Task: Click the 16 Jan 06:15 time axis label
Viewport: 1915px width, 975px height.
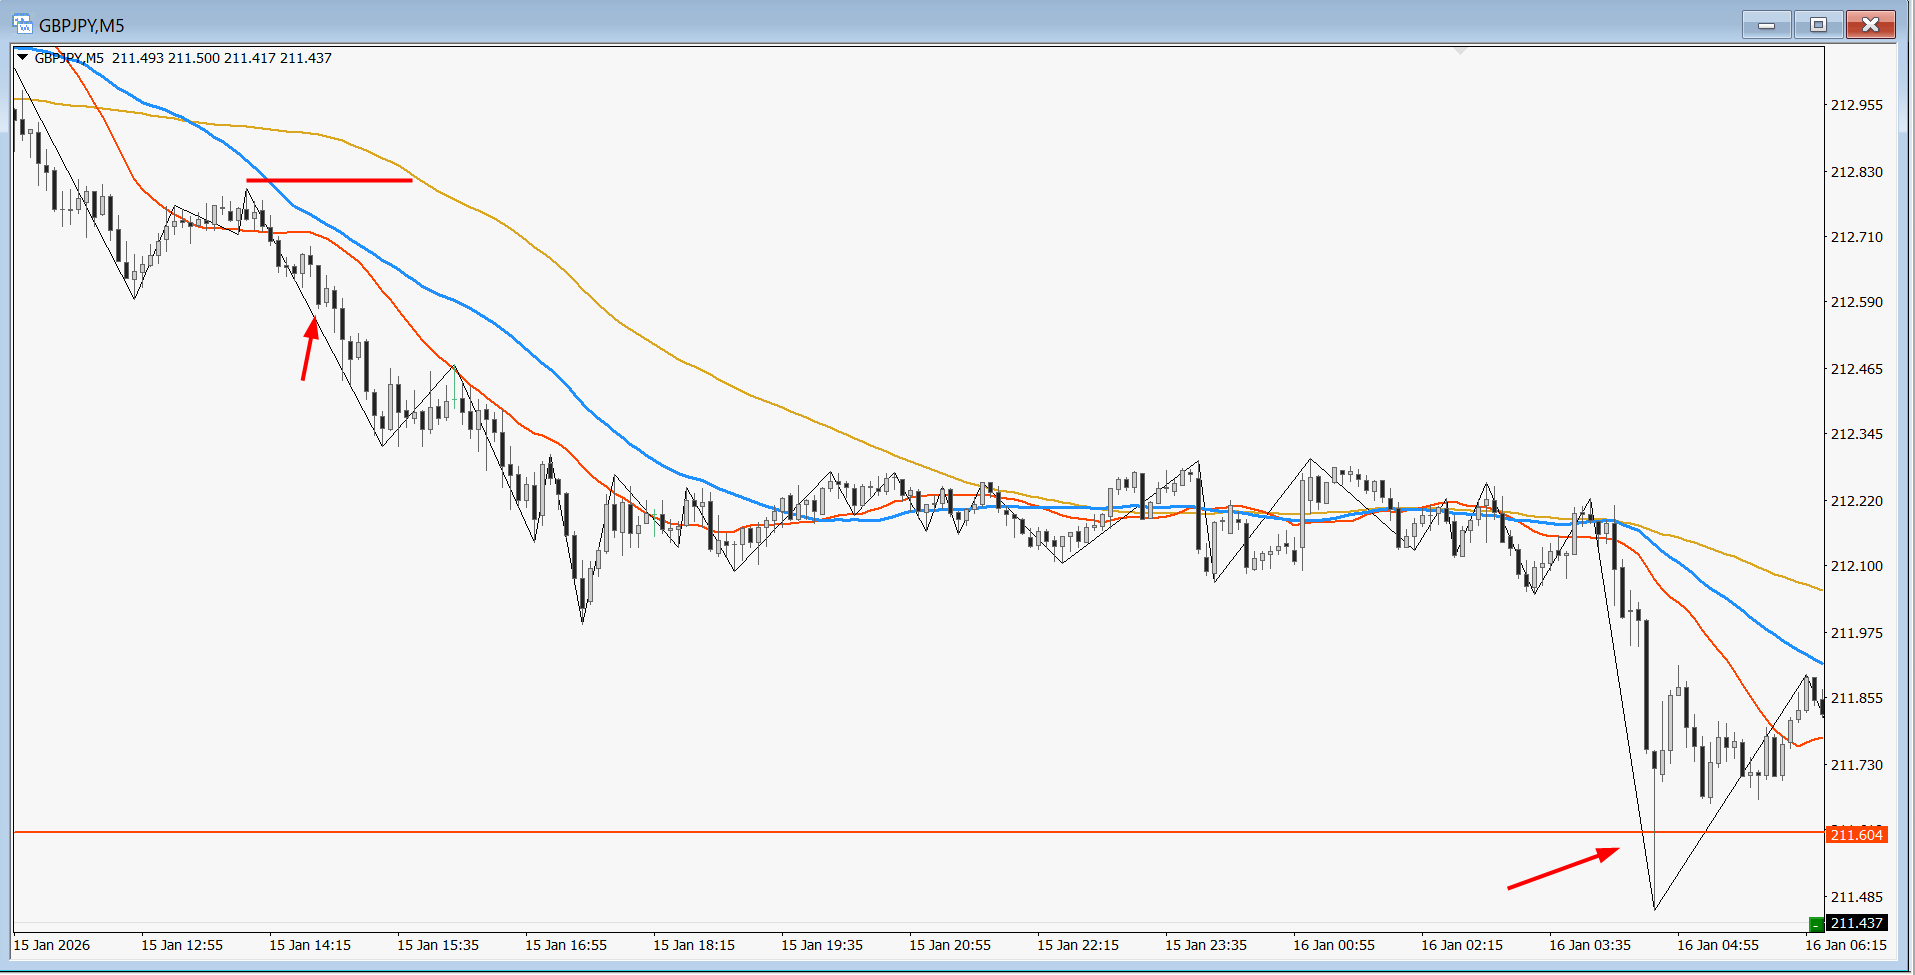Action: [1846, 944]
